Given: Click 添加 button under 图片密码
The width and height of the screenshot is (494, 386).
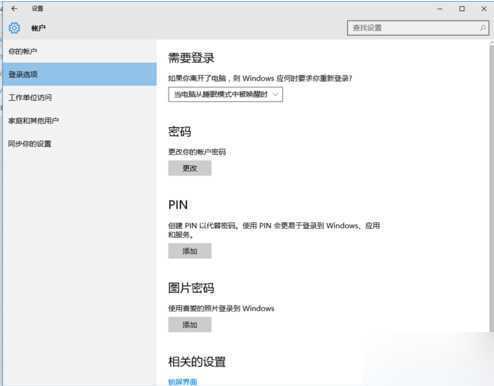Looking at the screenshot, I should coord(190,324).
